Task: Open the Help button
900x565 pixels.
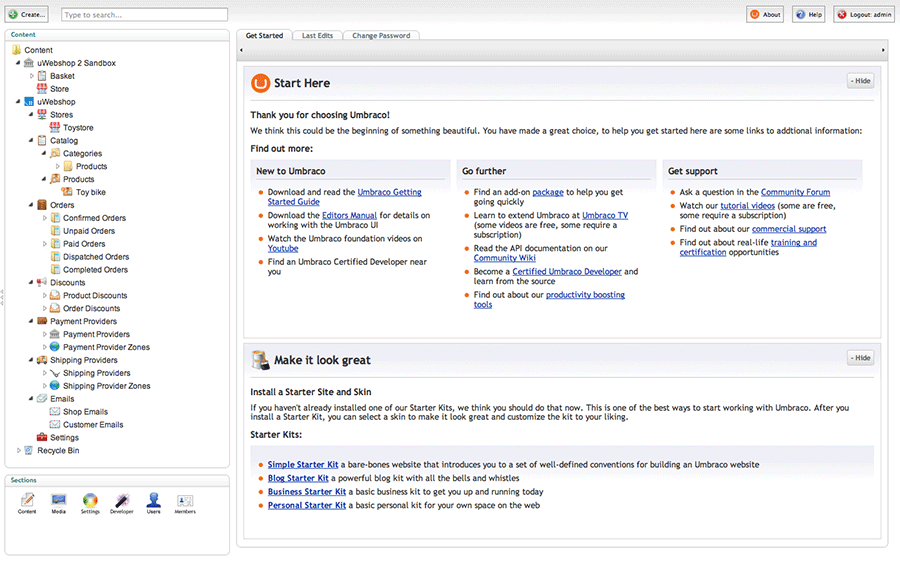Action: point(809,14)
